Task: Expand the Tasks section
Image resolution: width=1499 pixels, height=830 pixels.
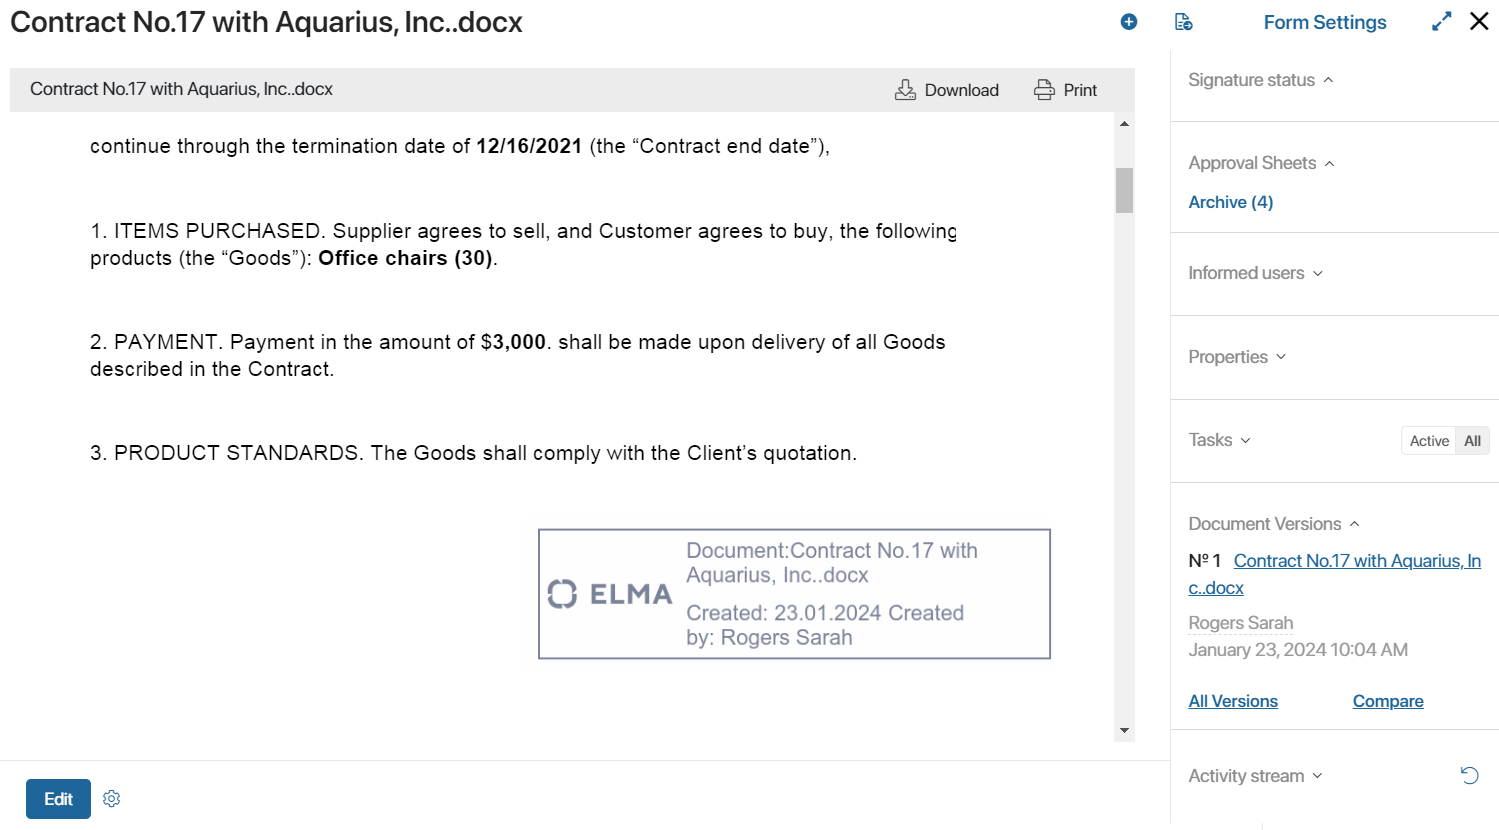Action: 1219,440
